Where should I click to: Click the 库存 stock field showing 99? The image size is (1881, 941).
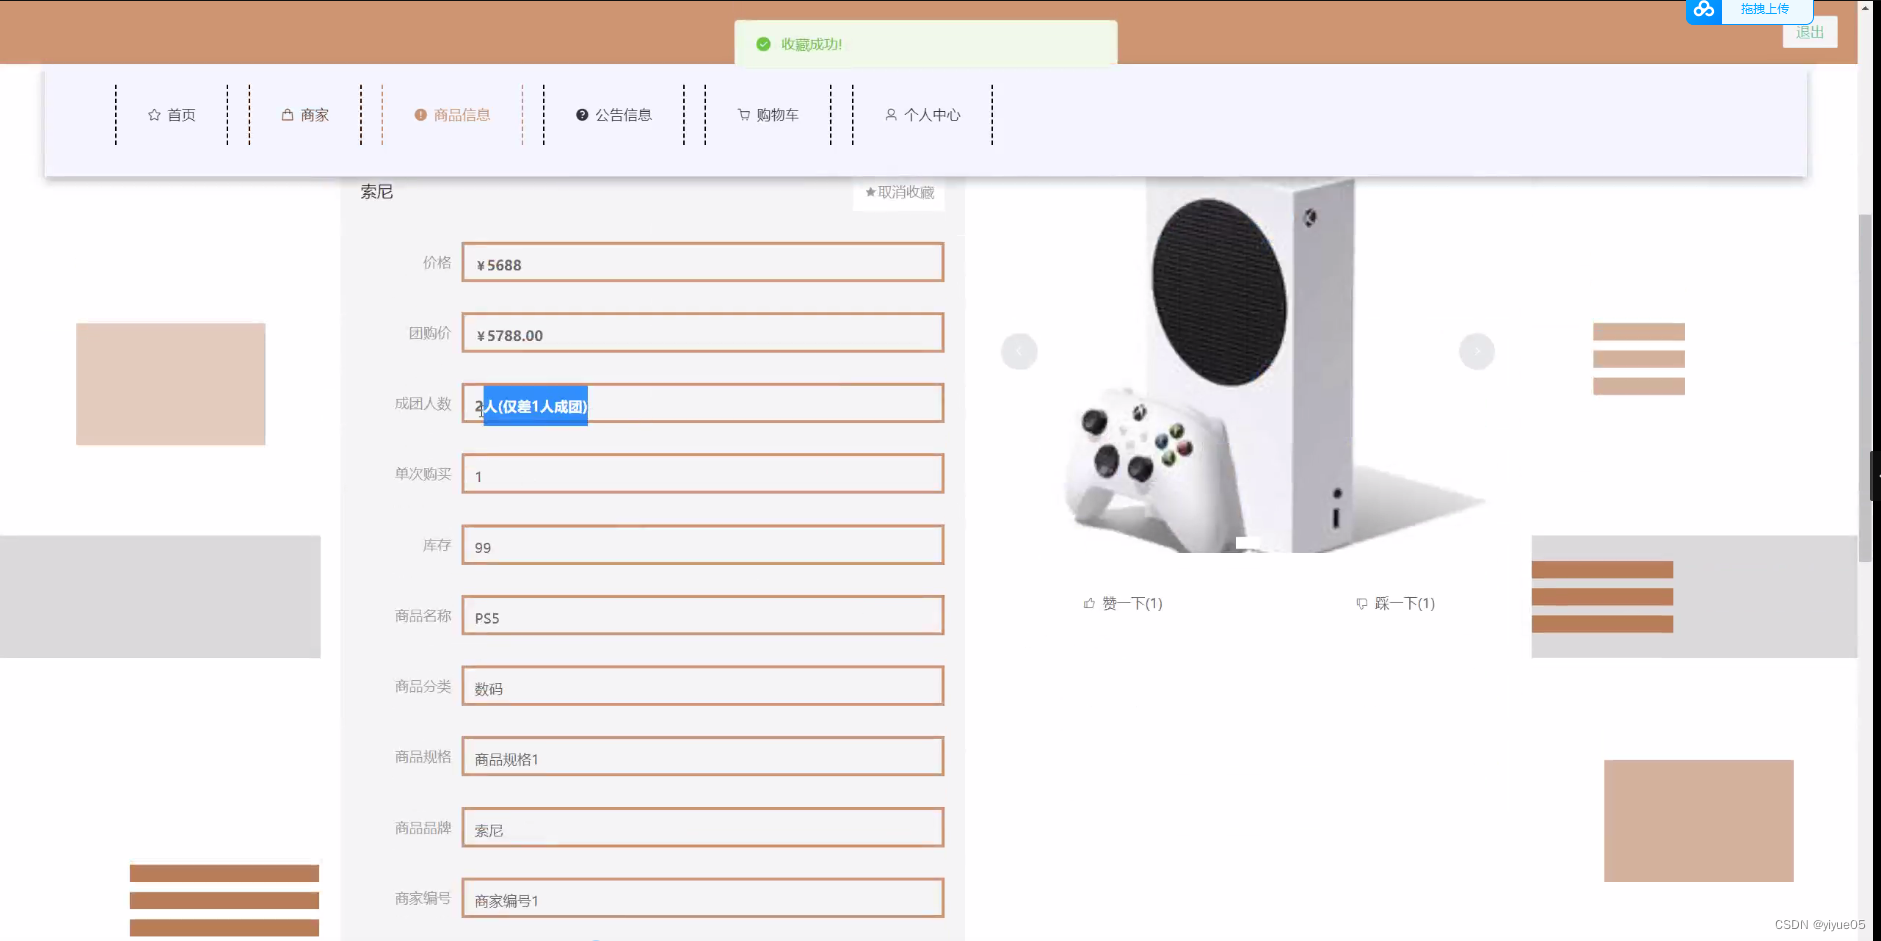coord(703,545)
